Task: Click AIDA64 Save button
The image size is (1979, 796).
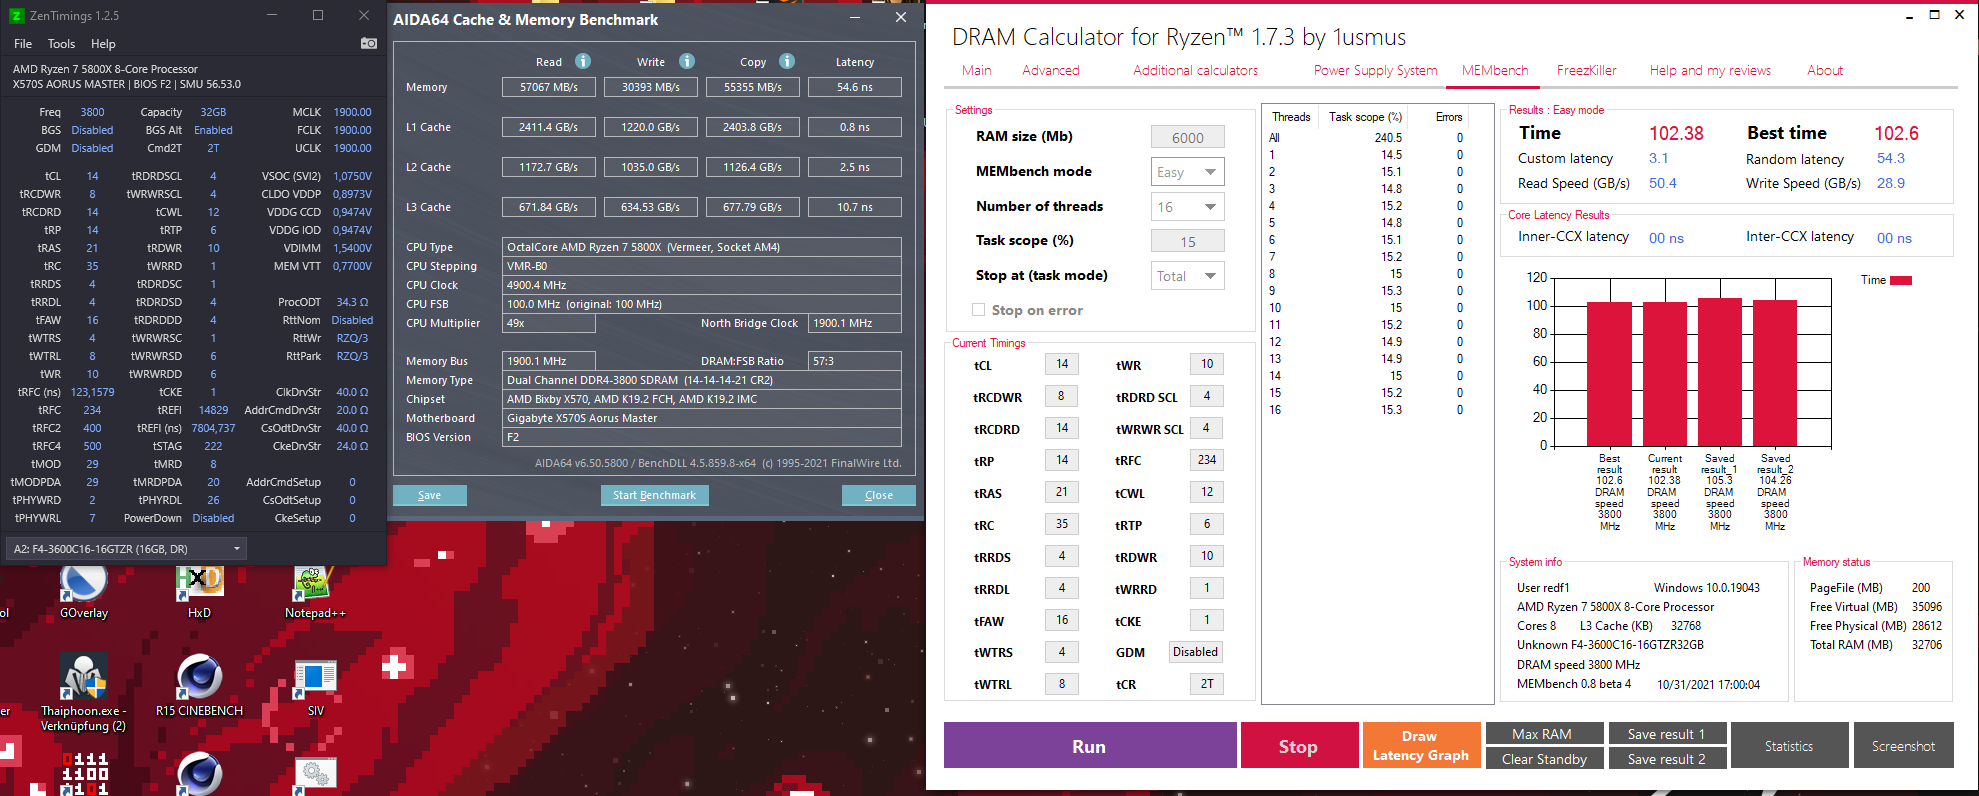Action: point(430,495)
